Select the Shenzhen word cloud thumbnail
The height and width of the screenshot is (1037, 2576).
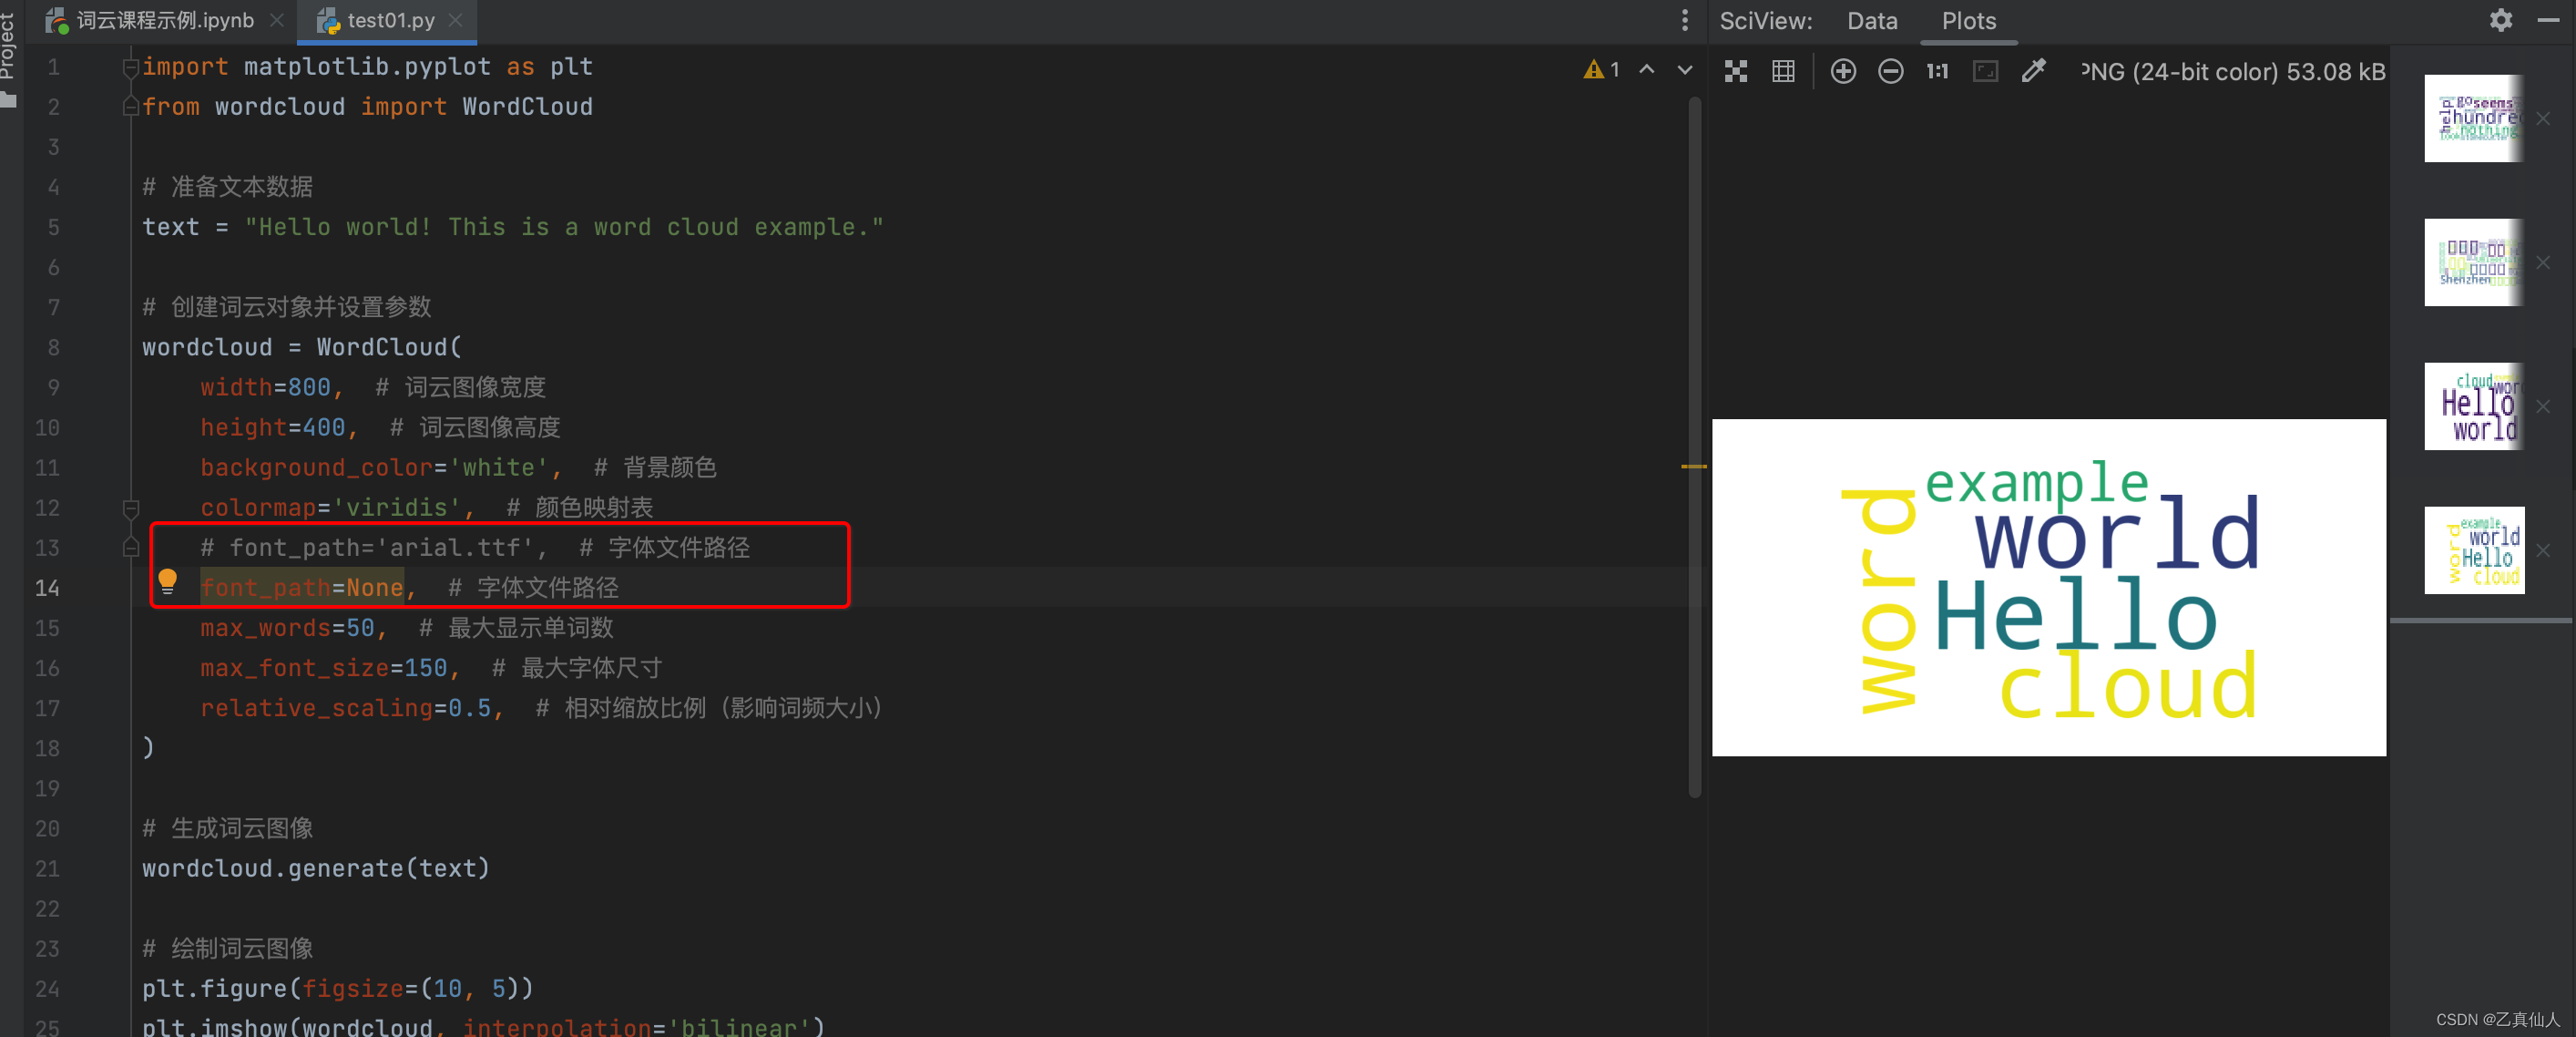click(2474, 262)
